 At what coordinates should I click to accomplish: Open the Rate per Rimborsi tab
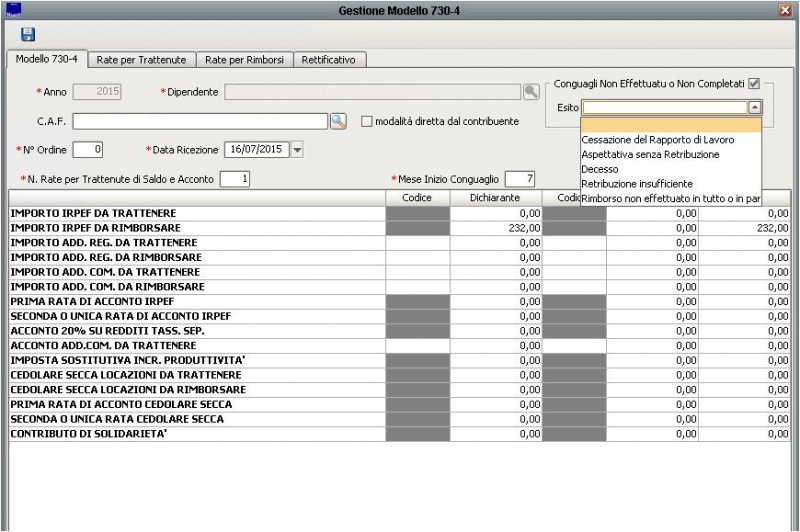(x=245, y=60)
